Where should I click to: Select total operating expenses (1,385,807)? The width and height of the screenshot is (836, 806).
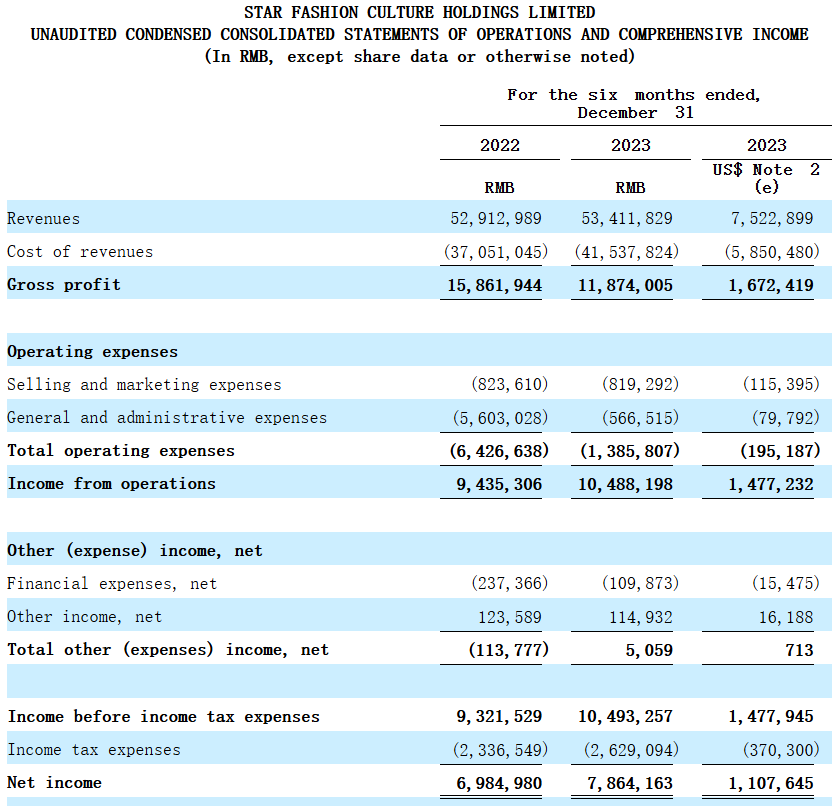[x=630, y=451]
